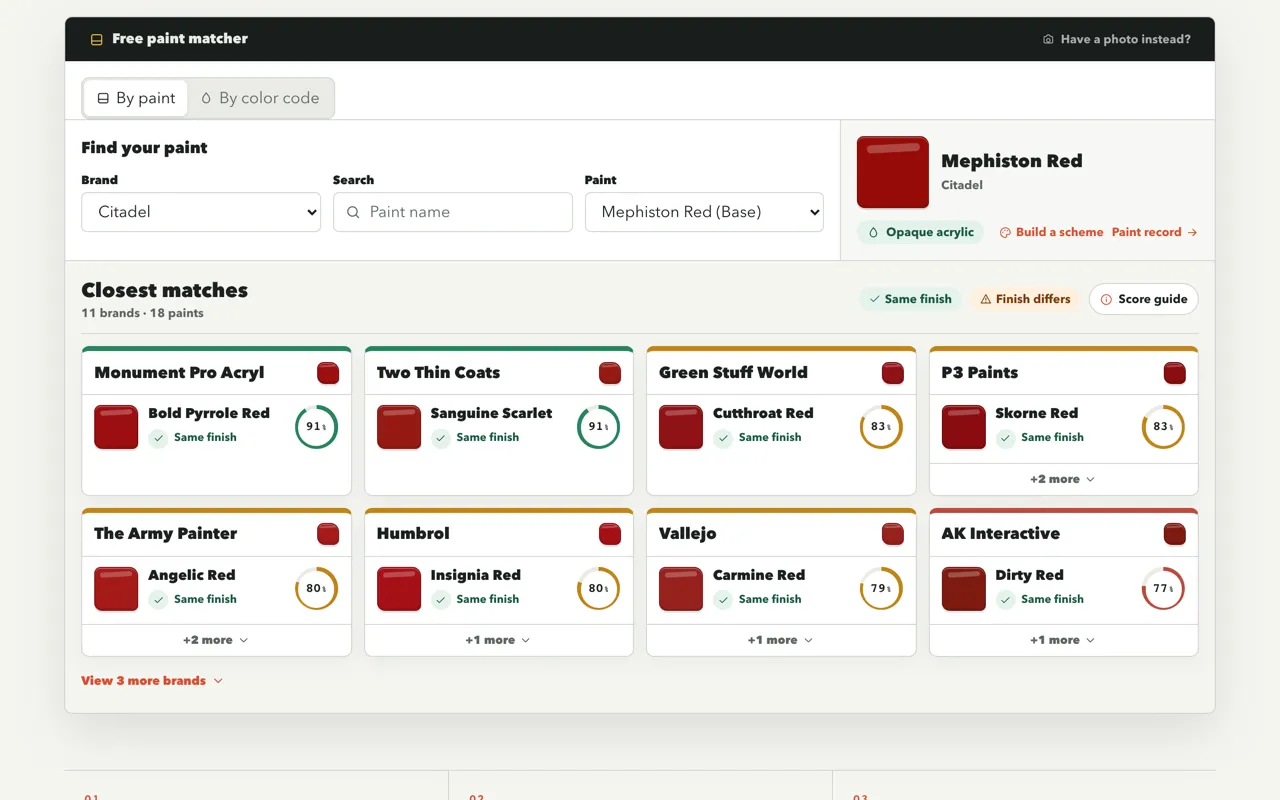Click the 77% score ring for Dirty Red
1280x800 pixels.
click(1164, 589)
